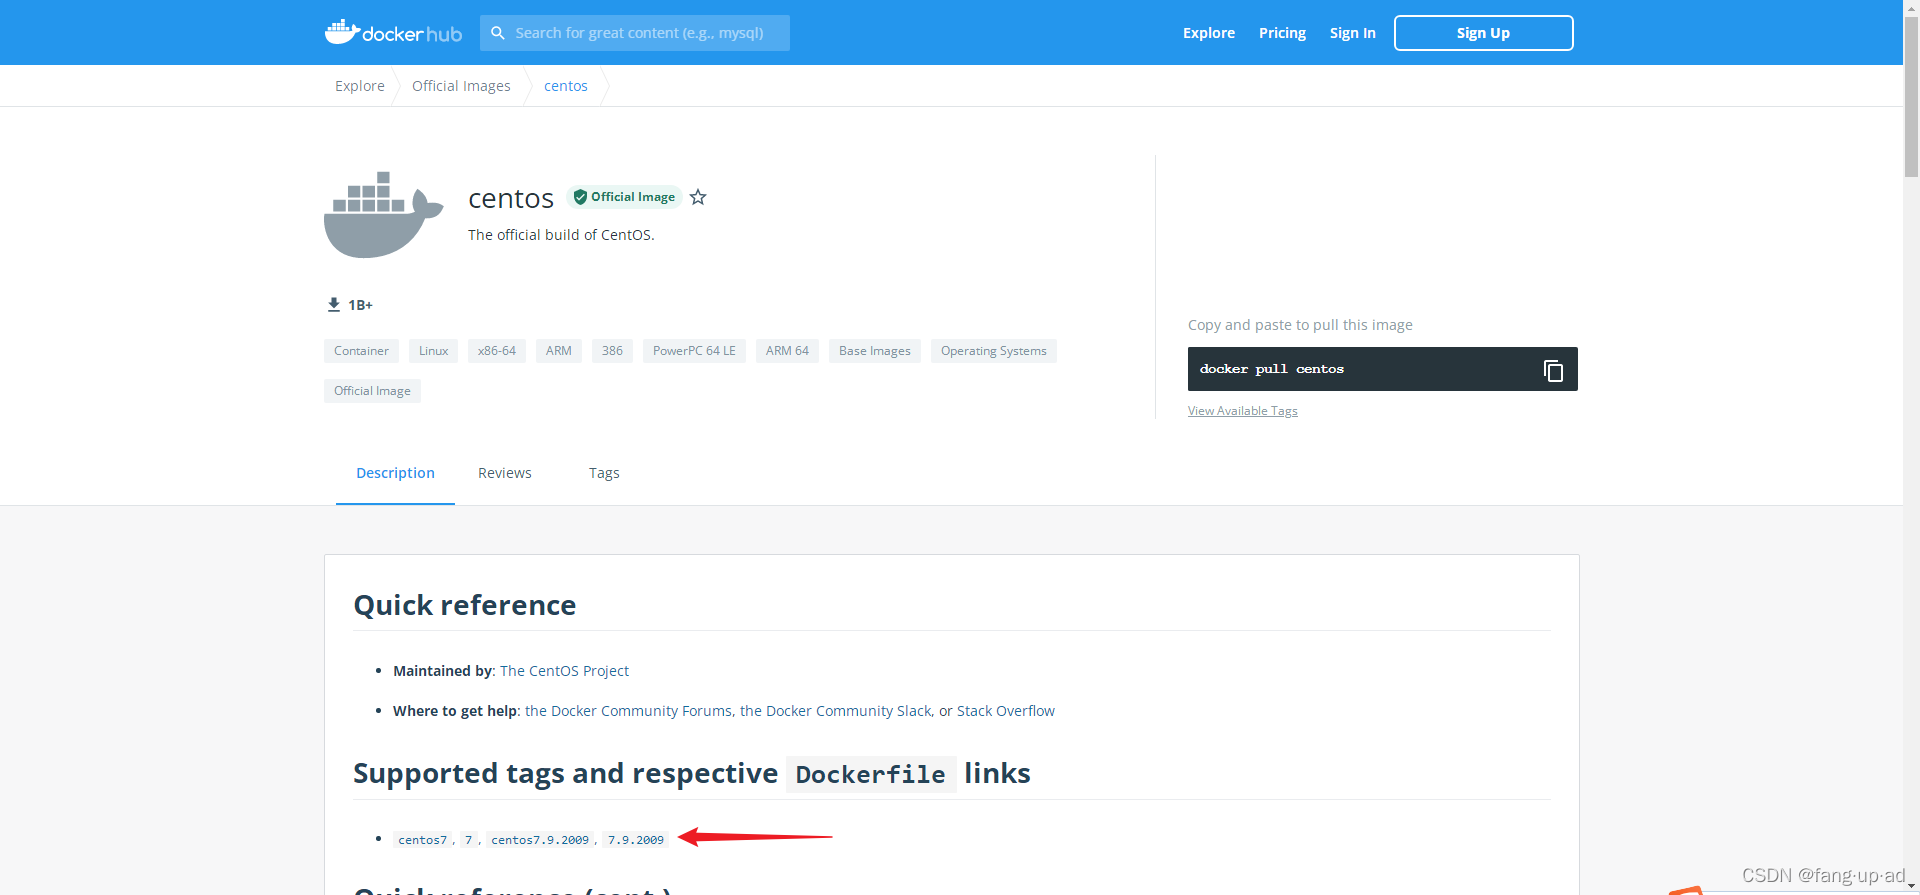This screenshot has height=895, width=1920.
Task: Switch to the Description tab
Action: coord(395,473)
